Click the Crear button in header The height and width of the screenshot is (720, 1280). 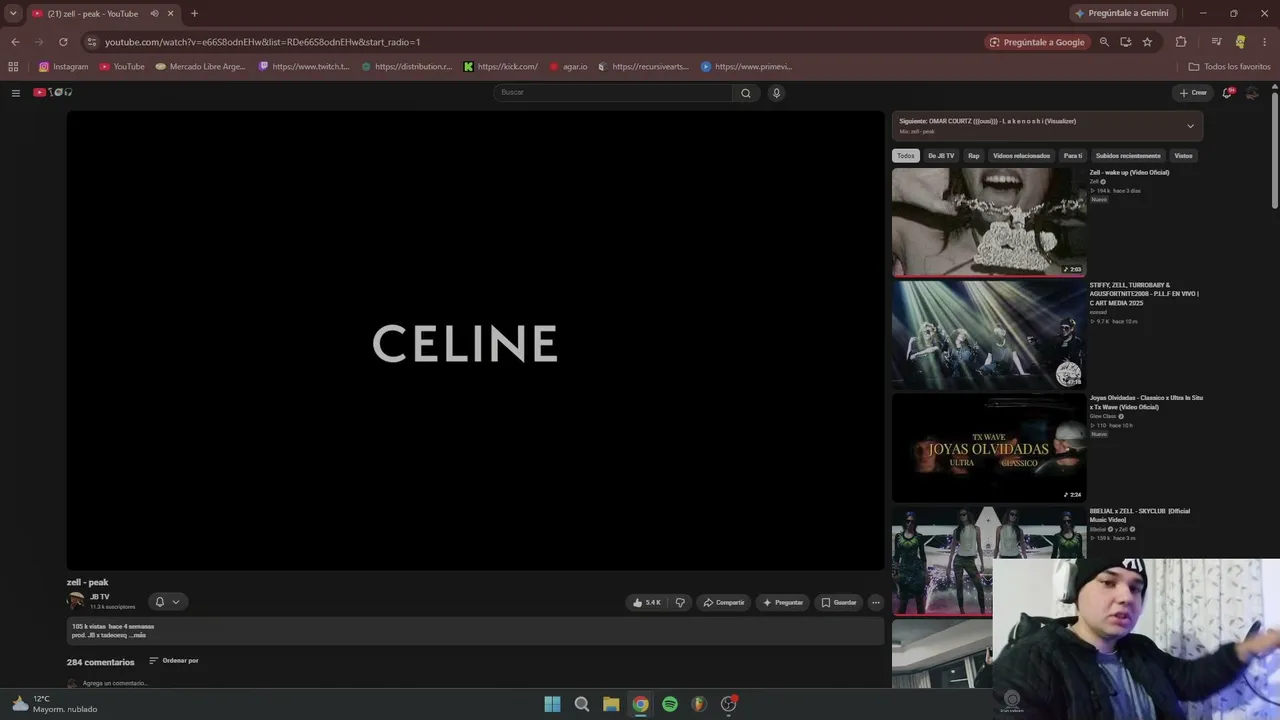tap(1193, 93)
